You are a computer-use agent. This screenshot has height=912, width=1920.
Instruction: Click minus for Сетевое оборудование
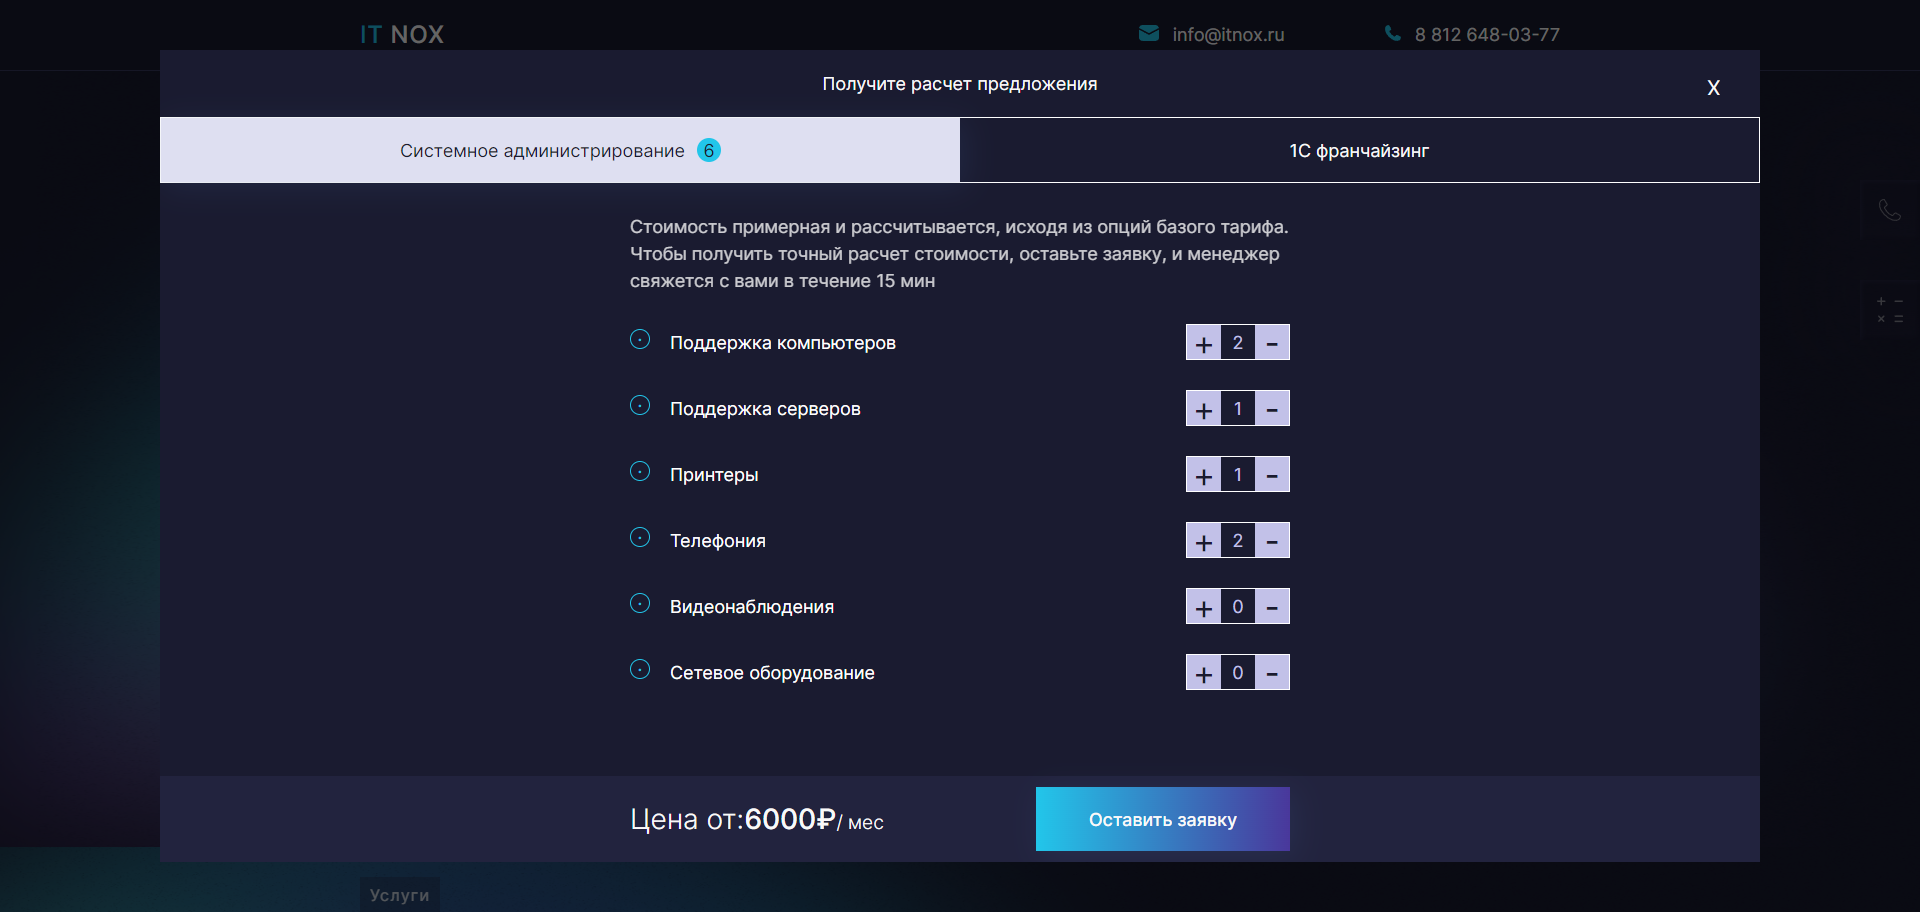(1272, 672)
